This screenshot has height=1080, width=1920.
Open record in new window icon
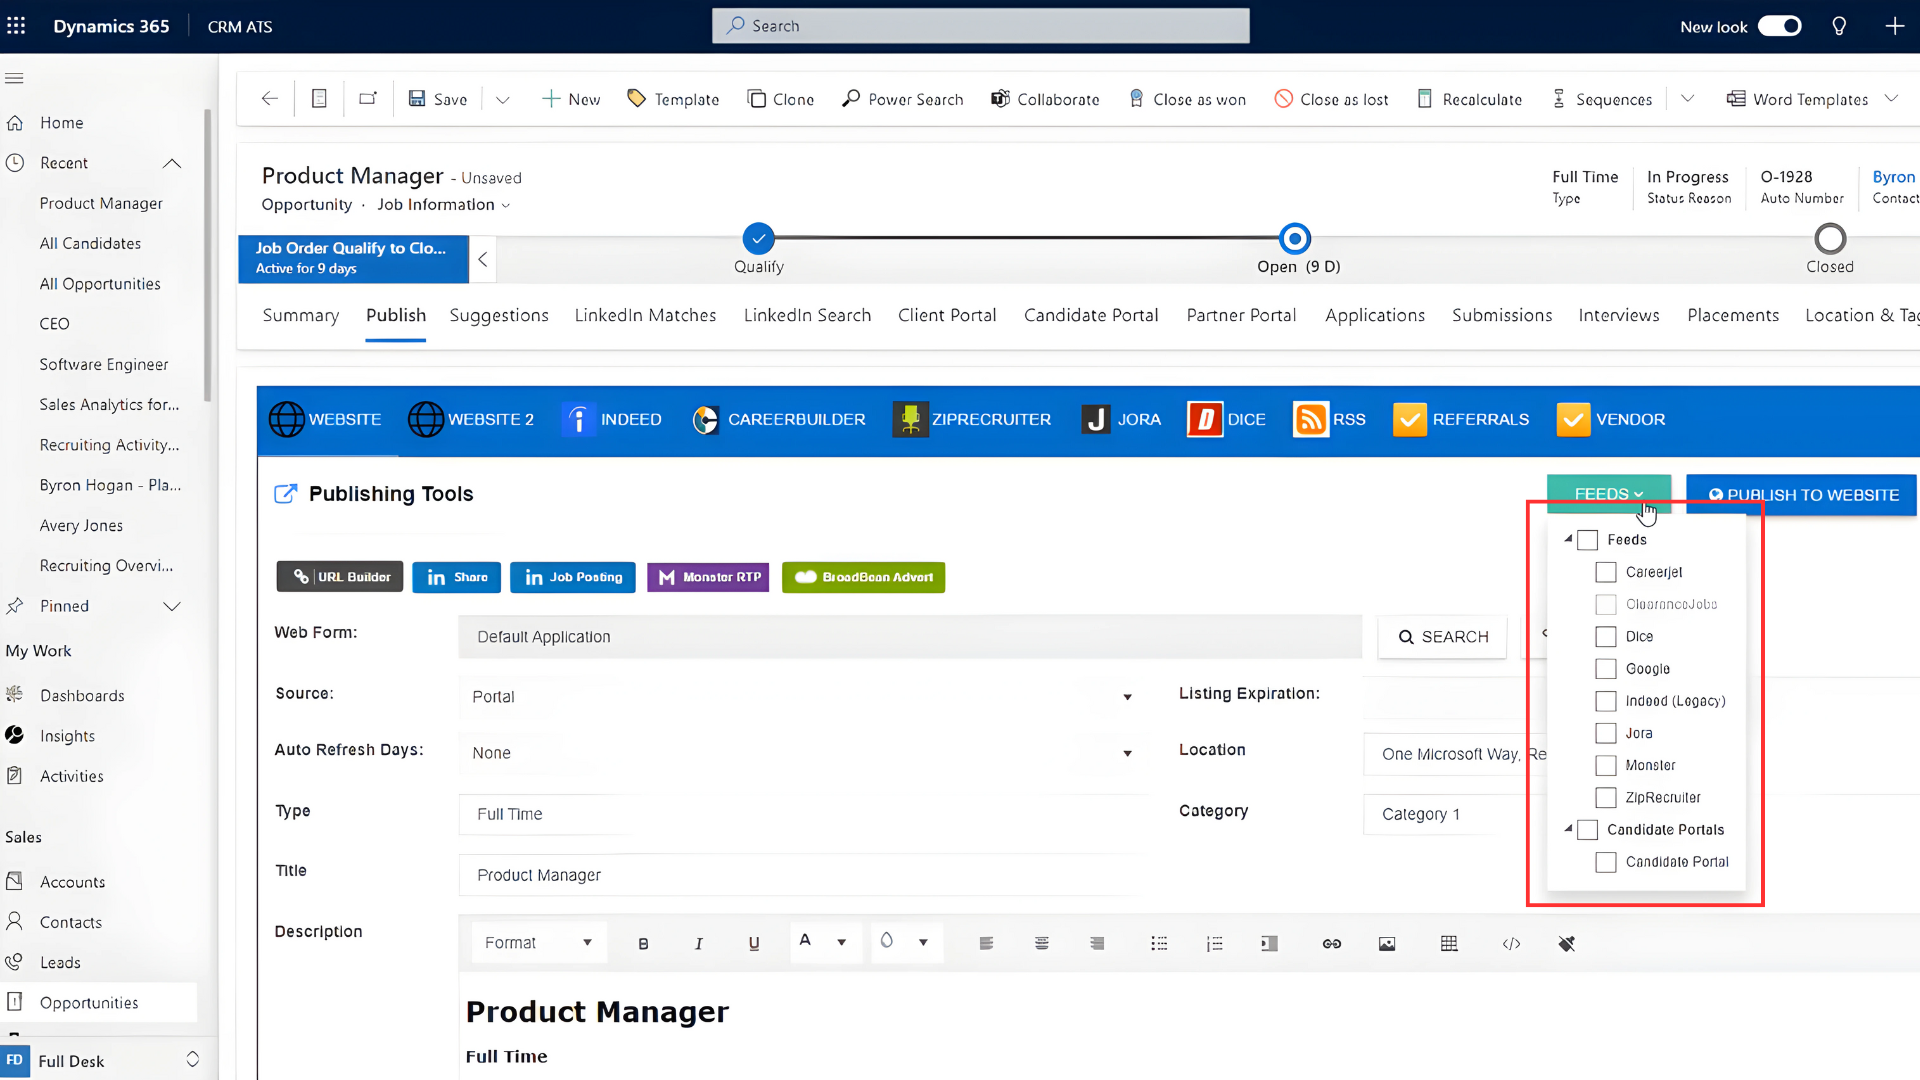368,99
